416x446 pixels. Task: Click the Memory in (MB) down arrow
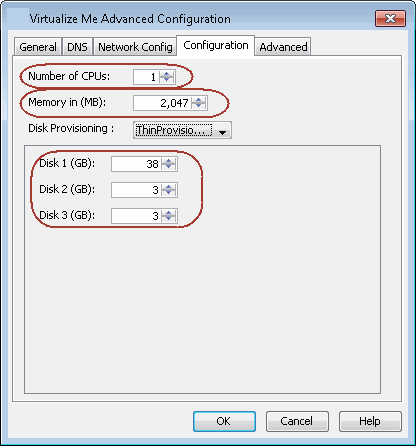pyautogui.click(x=199, y=106)
